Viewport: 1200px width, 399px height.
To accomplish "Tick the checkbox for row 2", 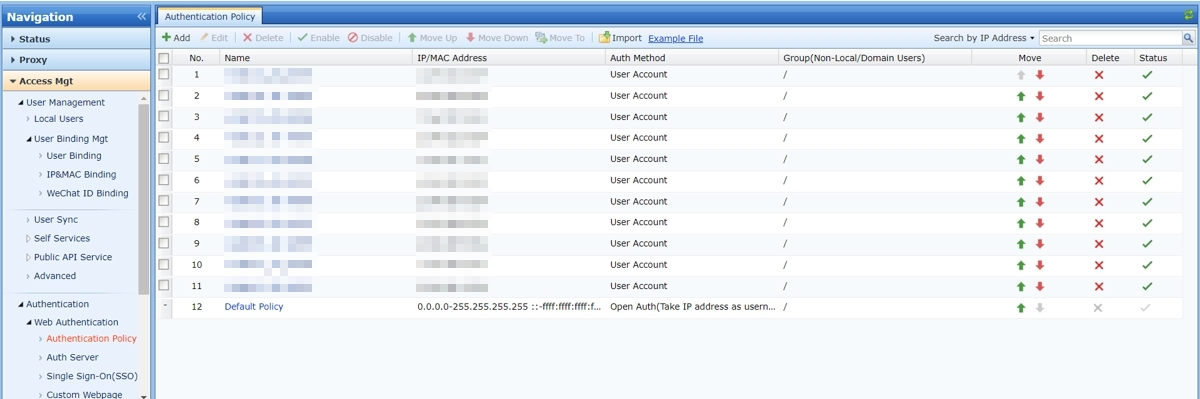I will point(164,95).
